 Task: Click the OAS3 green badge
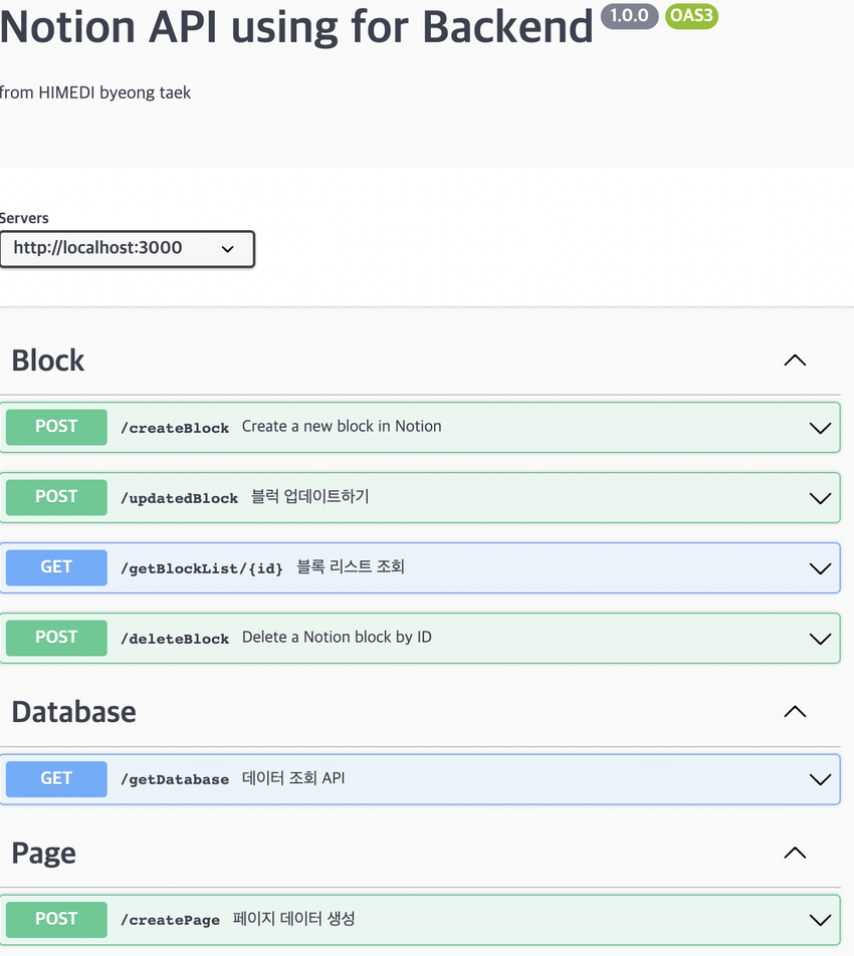[x=691, y=15]
